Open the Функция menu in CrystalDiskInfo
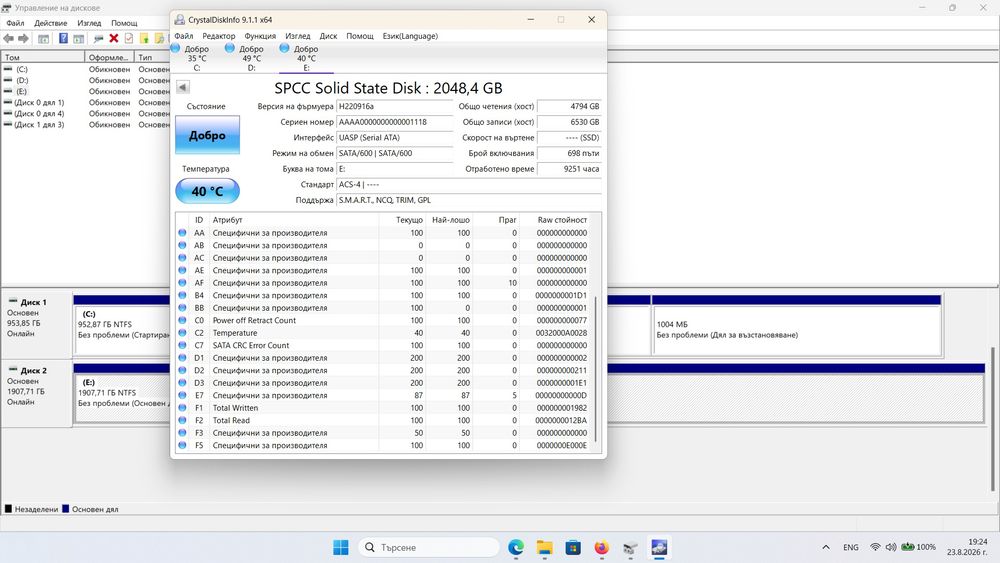The image size is (1000, 563). [260, 36]
